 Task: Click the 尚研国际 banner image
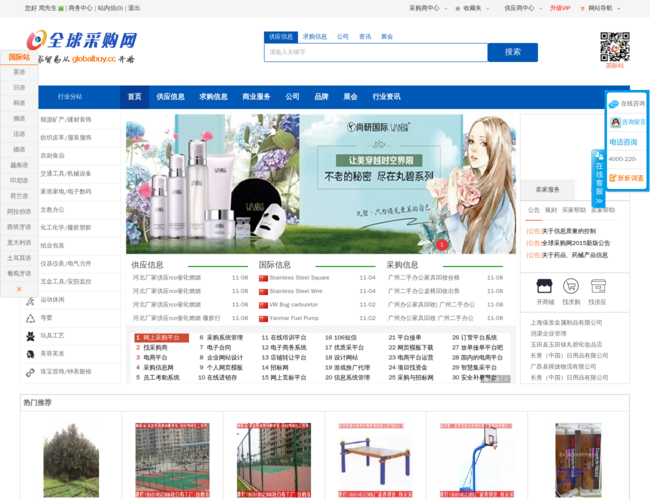[x=320, y=184]
